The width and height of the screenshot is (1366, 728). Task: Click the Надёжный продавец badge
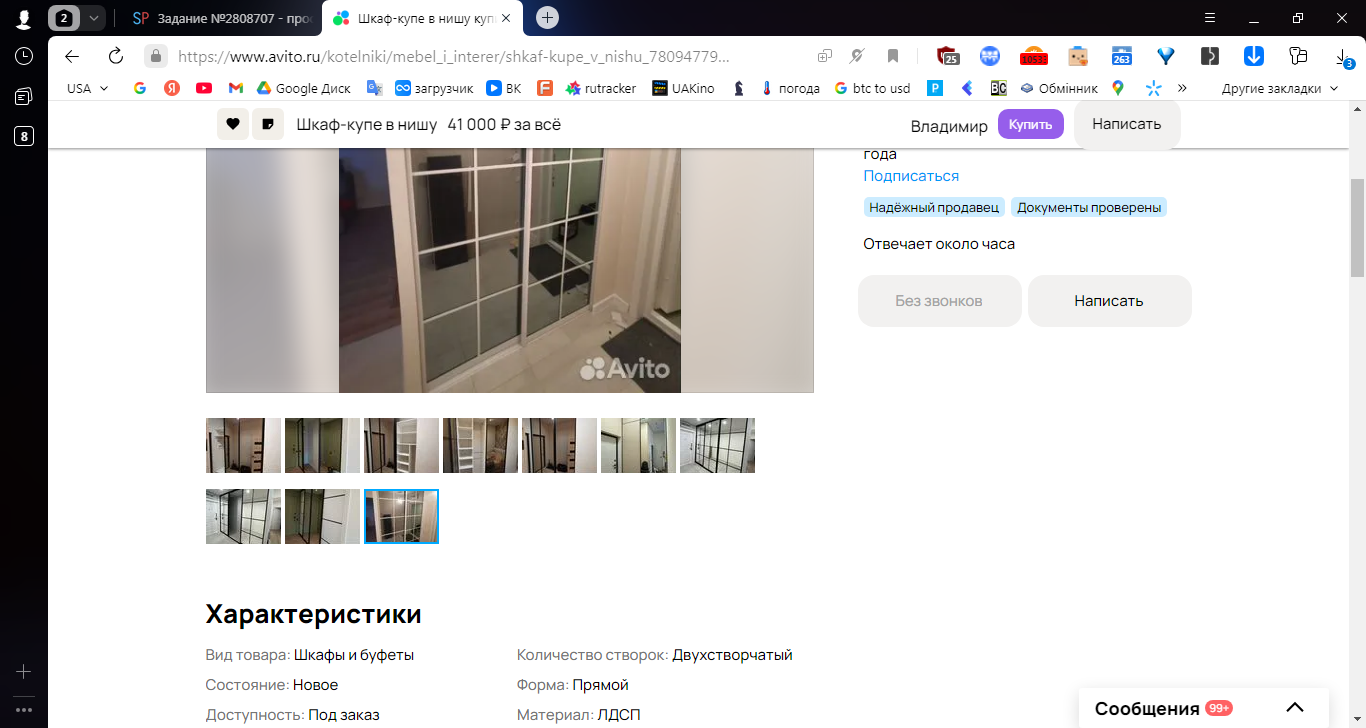pos(934,208)
